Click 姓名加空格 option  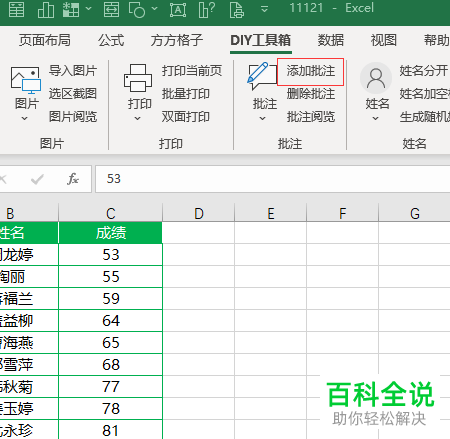425,94
